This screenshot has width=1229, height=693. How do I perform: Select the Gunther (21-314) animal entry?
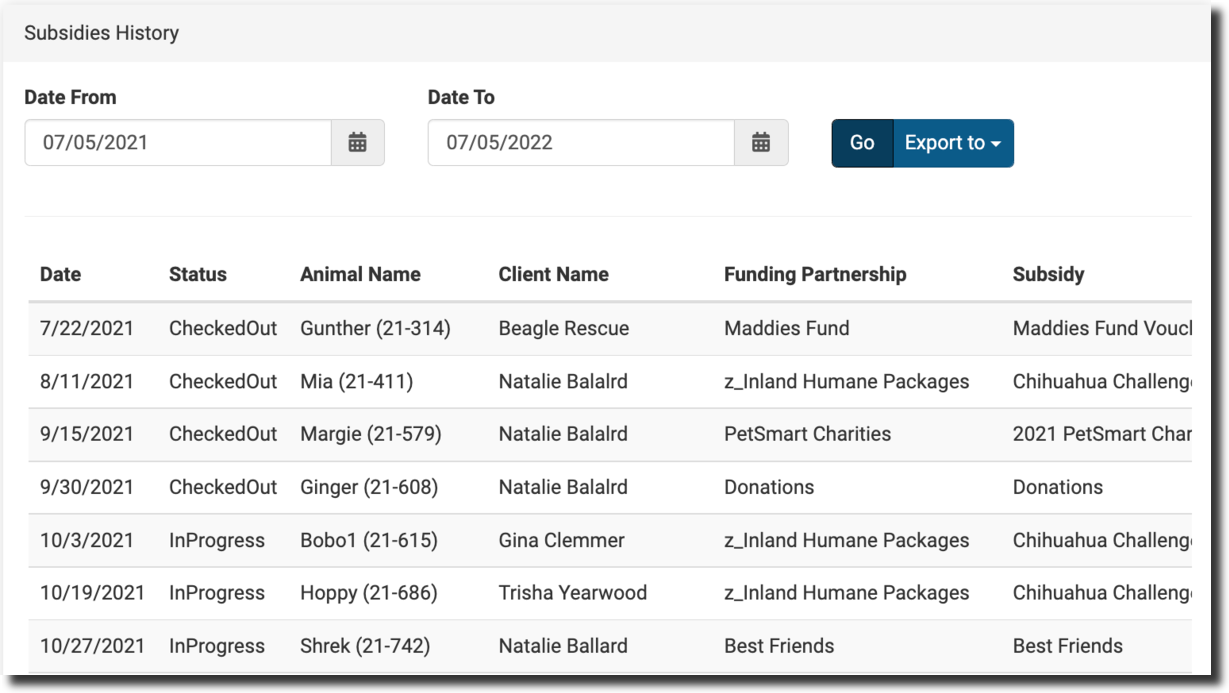point(375,328)
